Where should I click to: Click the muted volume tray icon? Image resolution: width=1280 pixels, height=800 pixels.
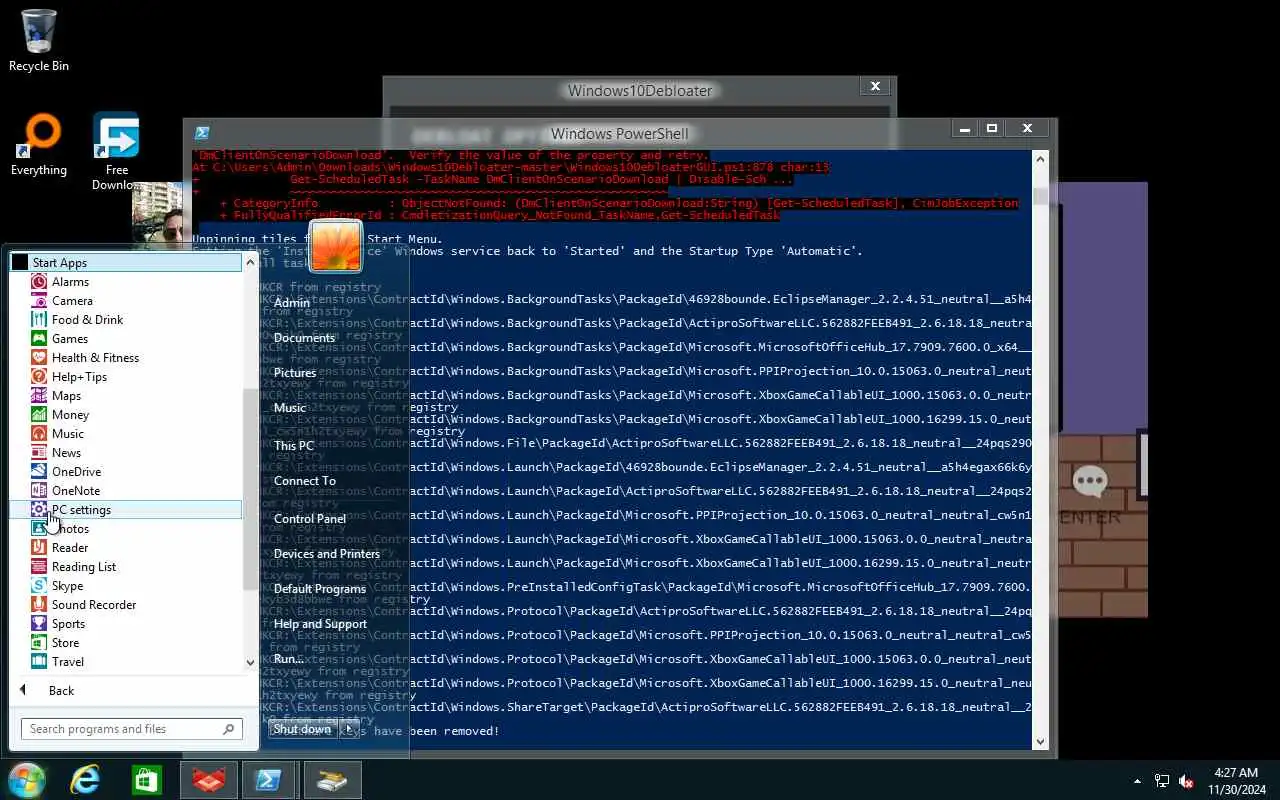[x=1186, y=781]
